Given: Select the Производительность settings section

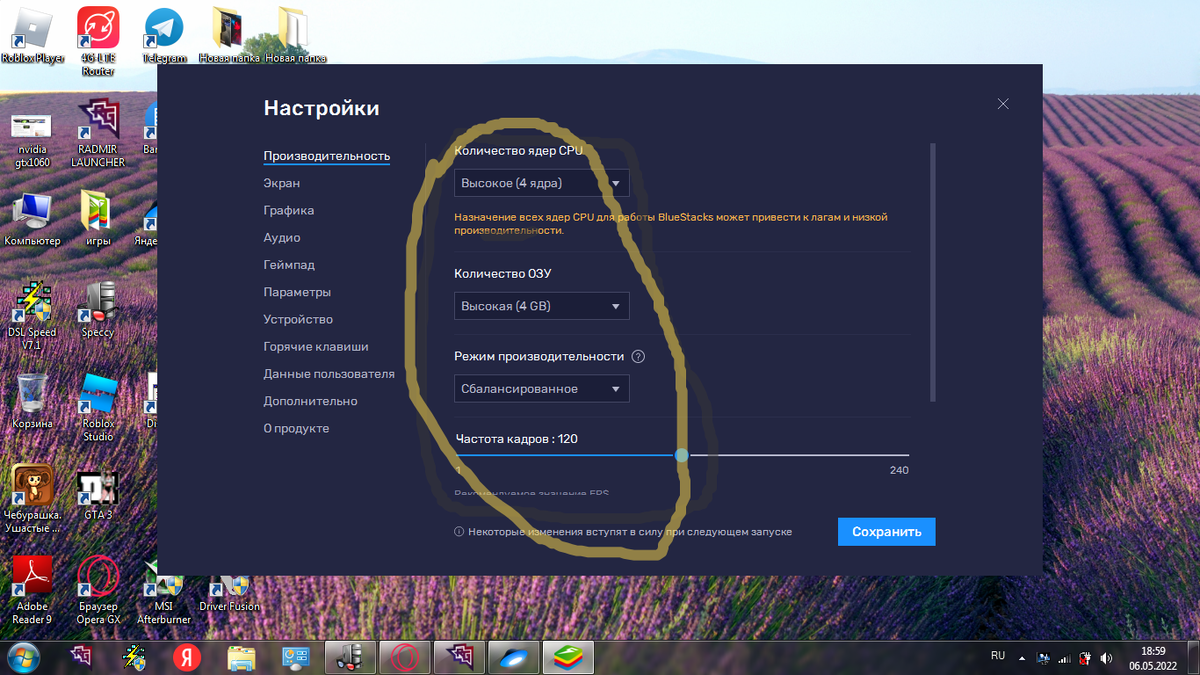Looking at the screenshot, I should click(x=327, y=156).
